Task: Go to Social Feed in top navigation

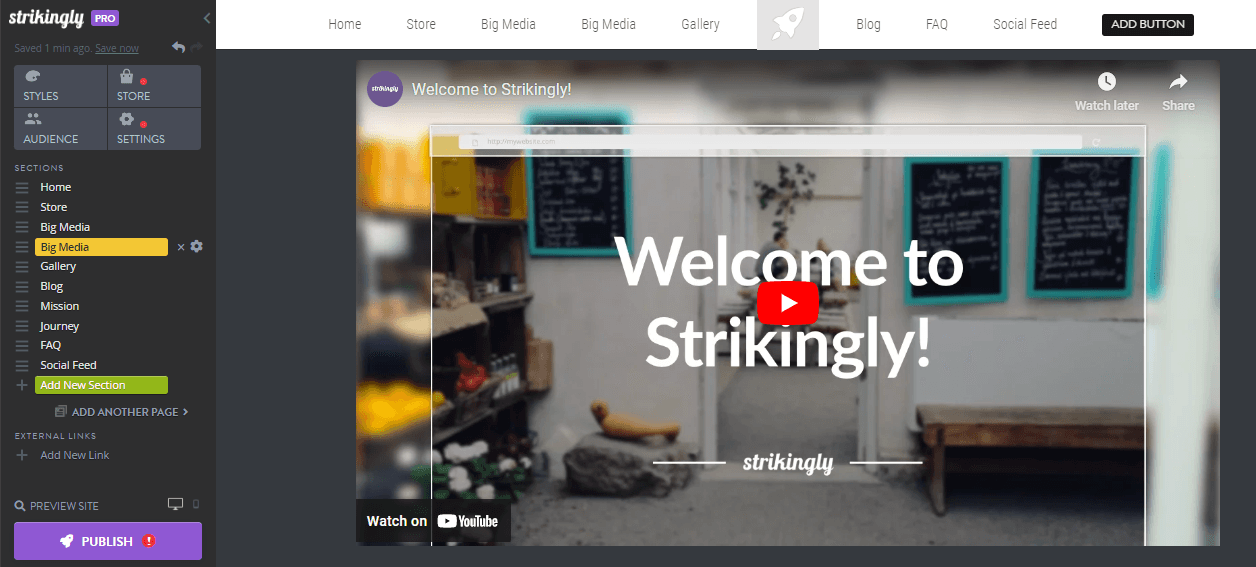Action: 1025,24
